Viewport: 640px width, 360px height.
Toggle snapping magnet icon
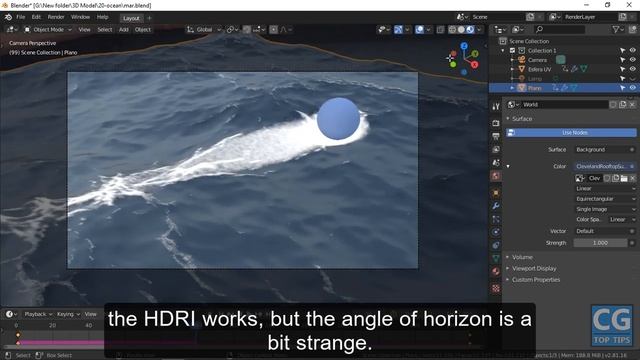(247, 29)
